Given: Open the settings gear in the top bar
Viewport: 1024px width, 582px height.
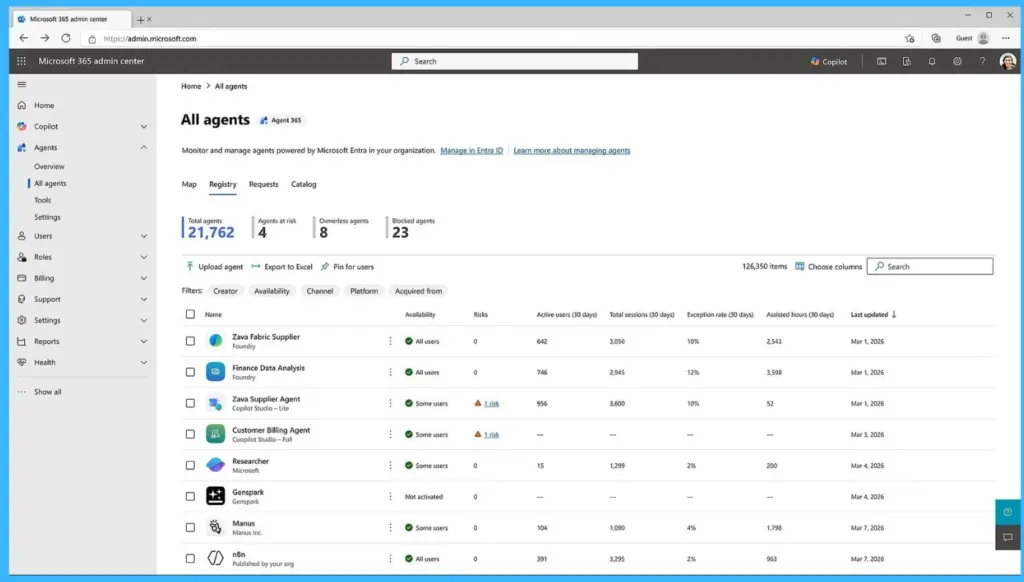Looking at the screenshot, I should point(958,61).
